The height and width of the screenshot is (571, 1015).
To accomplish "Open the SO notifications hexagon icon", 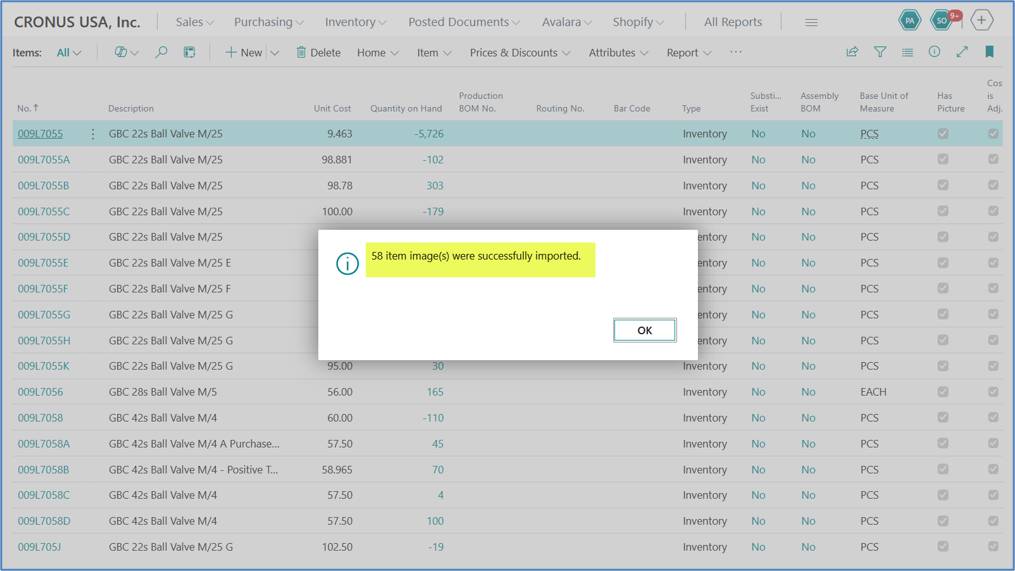I will tap(942, 21).
